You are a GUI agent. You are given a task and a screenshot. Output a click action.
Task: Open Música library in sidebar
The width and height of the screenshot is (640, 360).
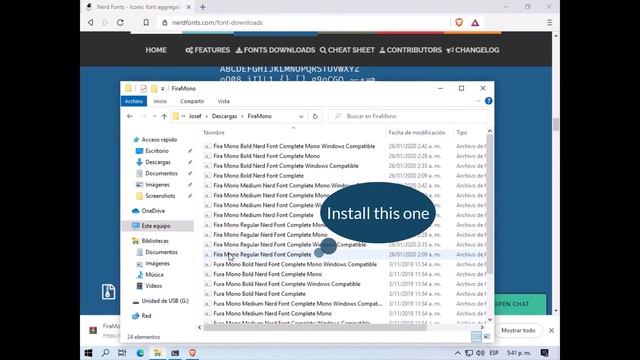click(x=154, y=275)
